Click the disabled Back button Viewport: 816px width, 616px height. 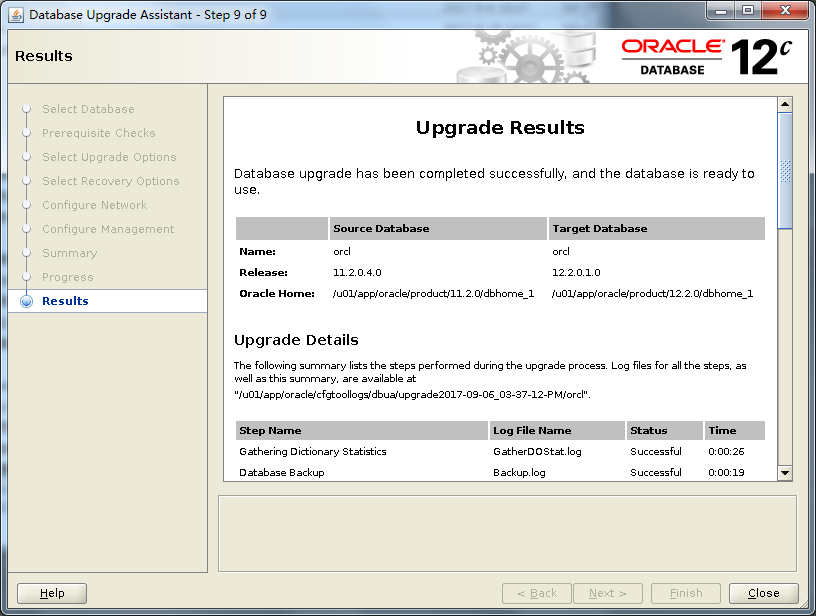[537, 592]
